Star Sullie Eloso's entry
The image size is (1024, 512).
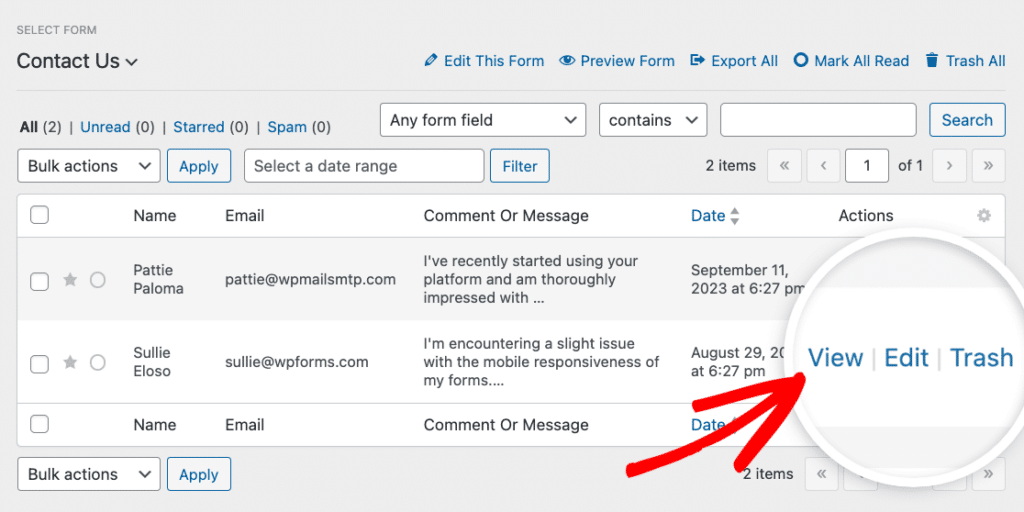(70, 362)
